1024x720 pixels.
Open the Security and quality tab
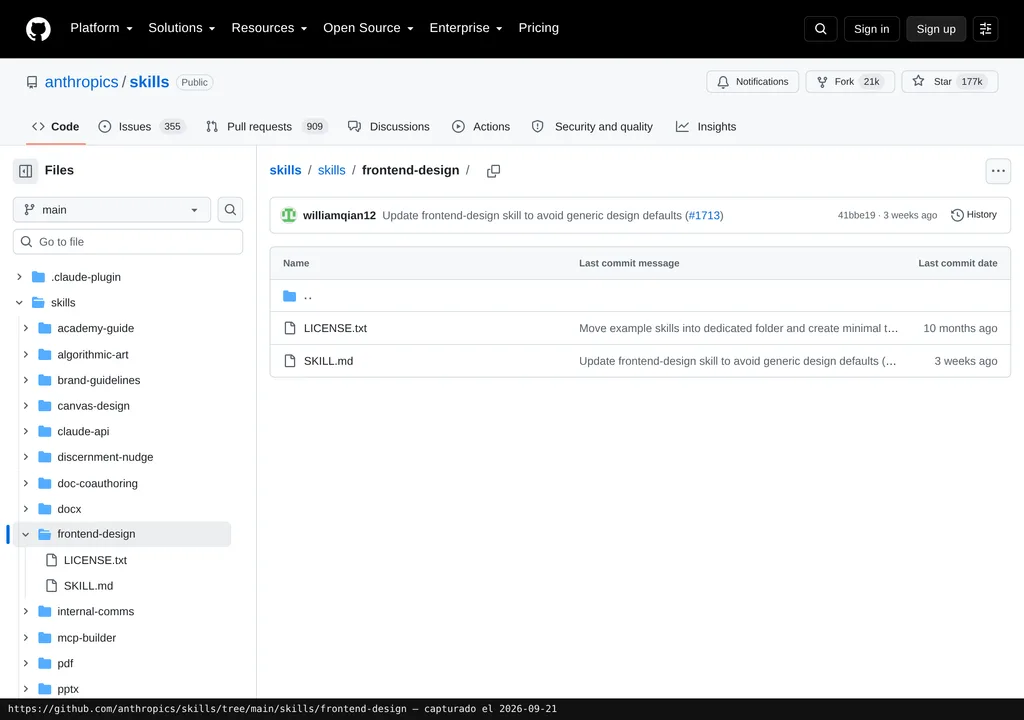click(592, 127)
